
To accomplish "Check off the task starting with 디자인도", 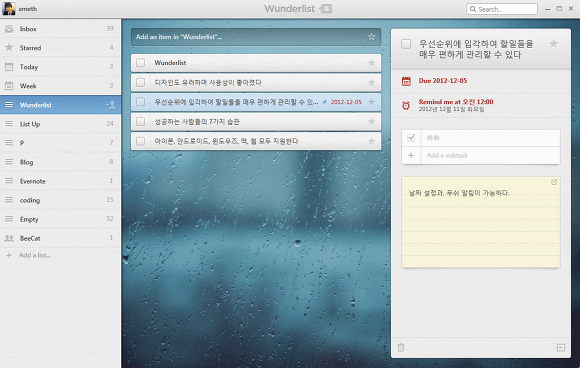I will click(x=141, y=82).
